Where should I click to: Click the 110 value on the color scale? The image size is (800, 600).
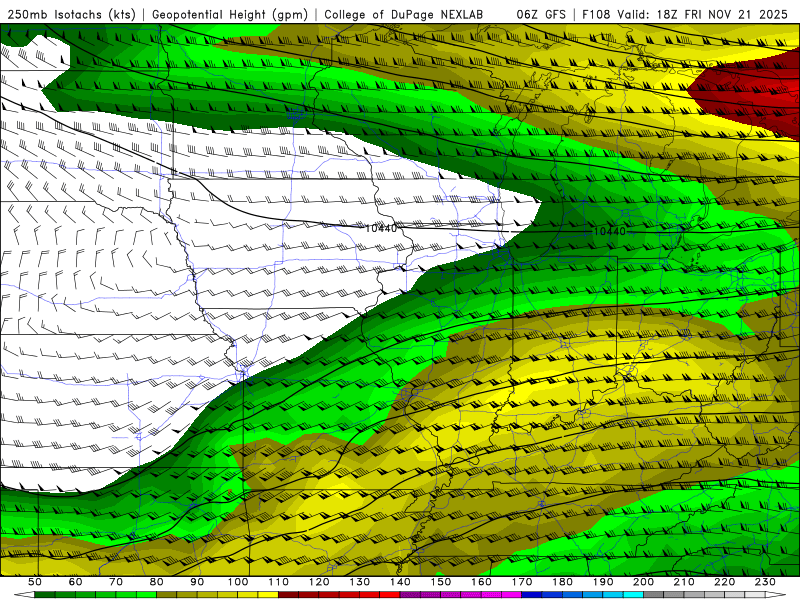(279, 582)
